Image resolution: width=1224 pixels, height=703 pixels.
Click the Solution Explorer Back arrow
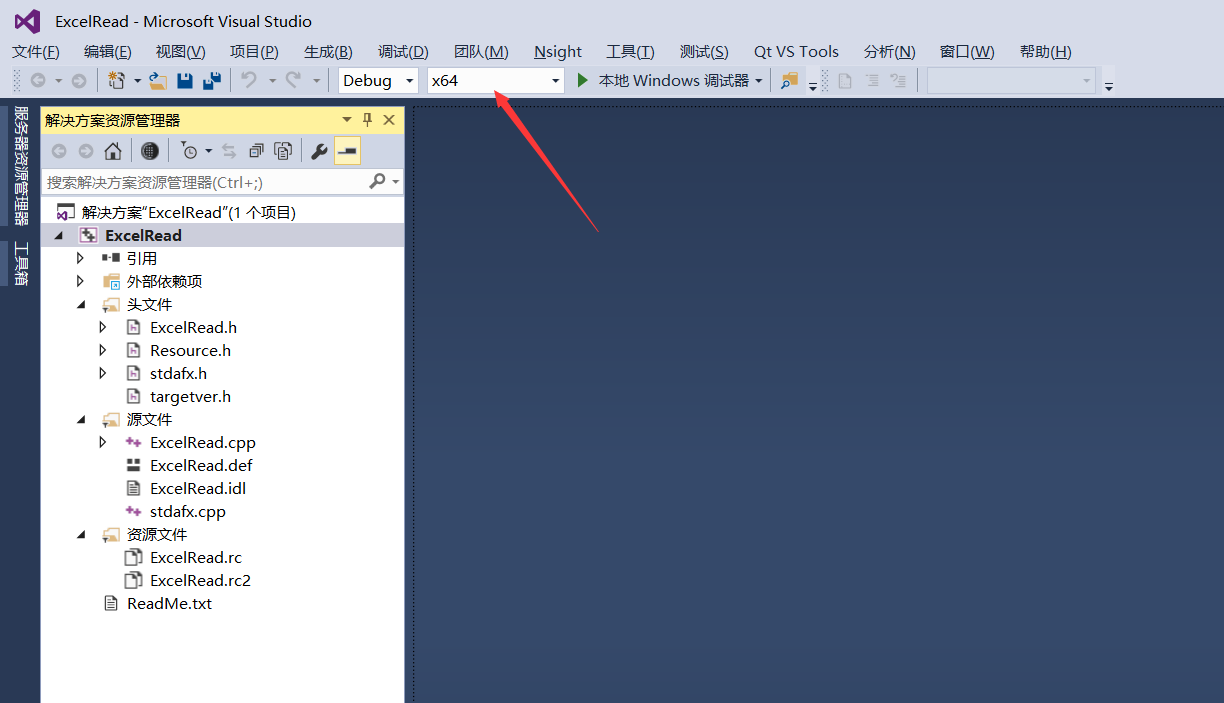pos(59,151)
